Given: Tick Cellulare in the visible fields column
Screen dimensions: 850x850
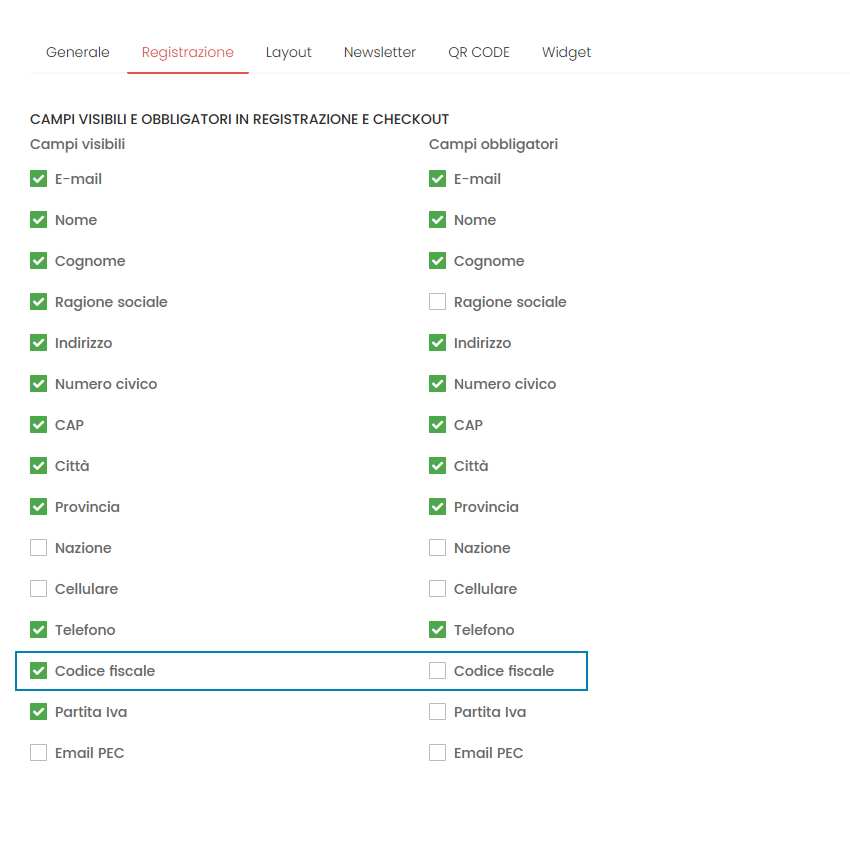Looking at the screenshot, I should [39, 589].
